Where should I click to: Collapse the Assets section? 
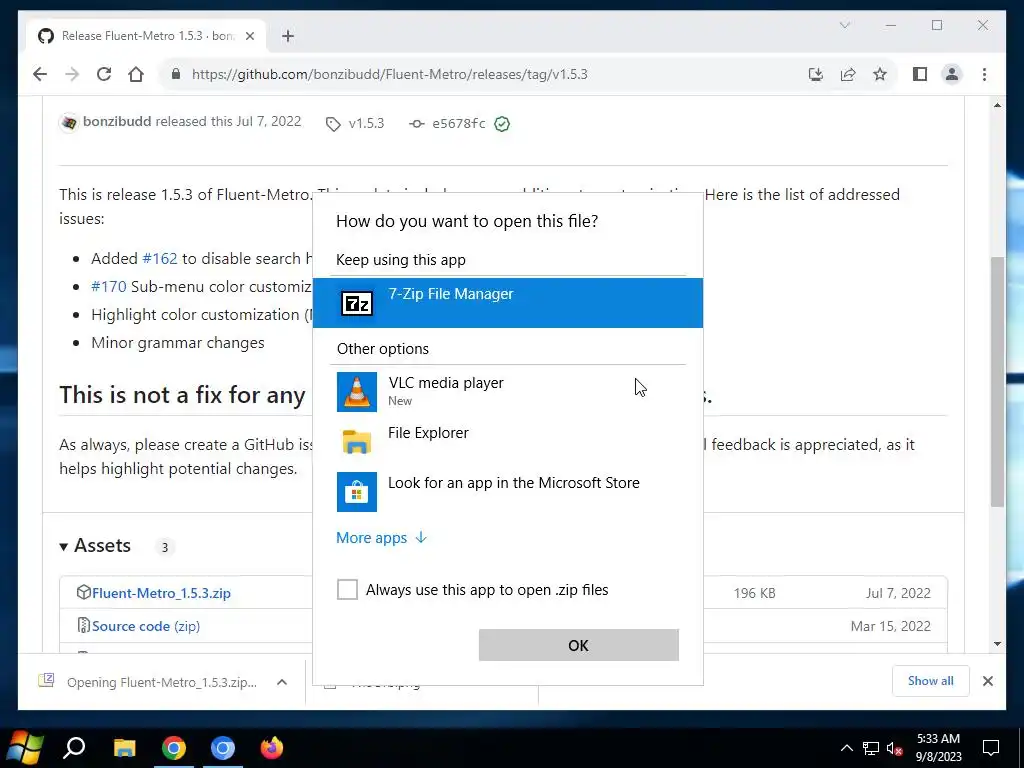[x=95, y=545]
